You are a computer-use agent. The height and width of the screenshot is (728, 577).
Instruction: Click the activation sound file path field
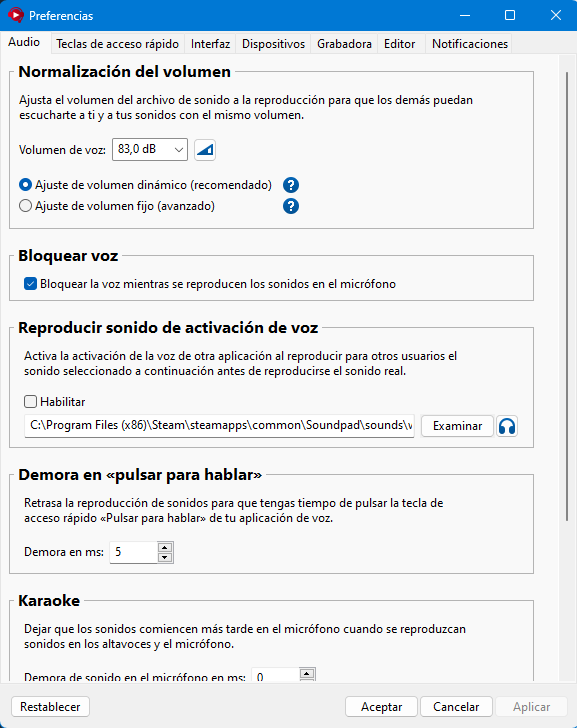tap(219, 426)
